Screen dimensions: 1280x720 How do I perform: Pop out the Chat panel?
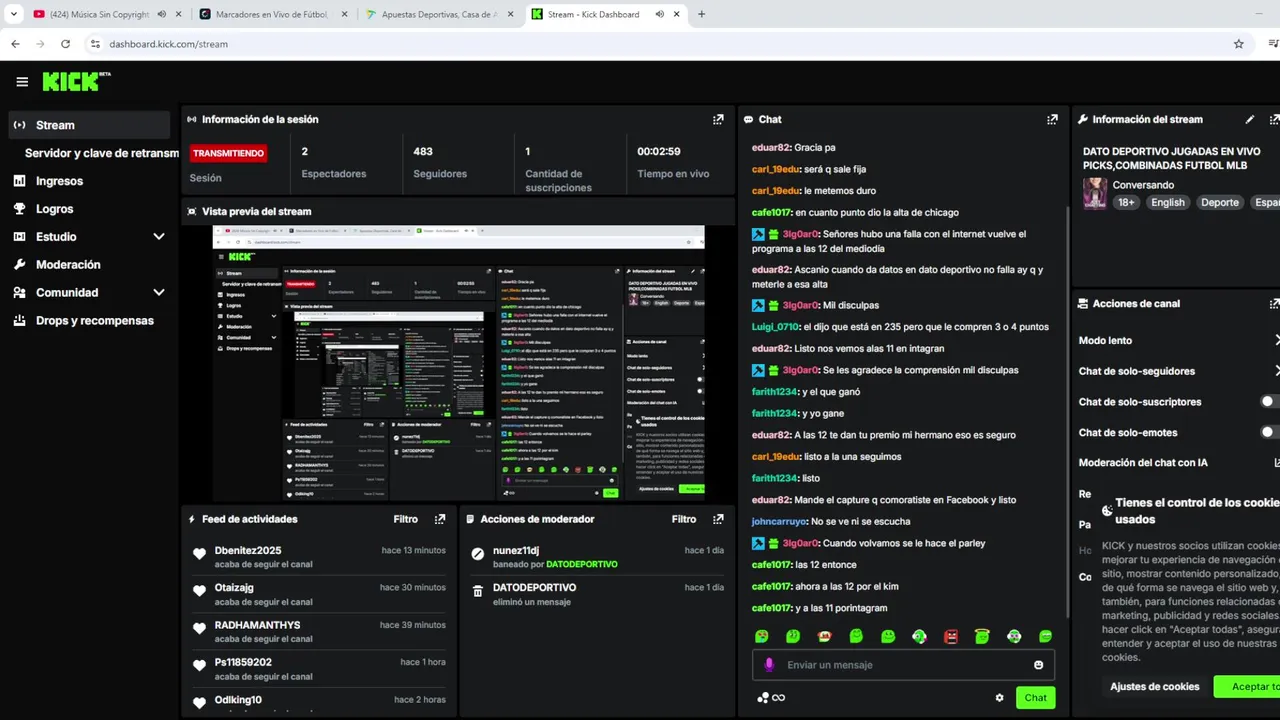point(1052,119)
